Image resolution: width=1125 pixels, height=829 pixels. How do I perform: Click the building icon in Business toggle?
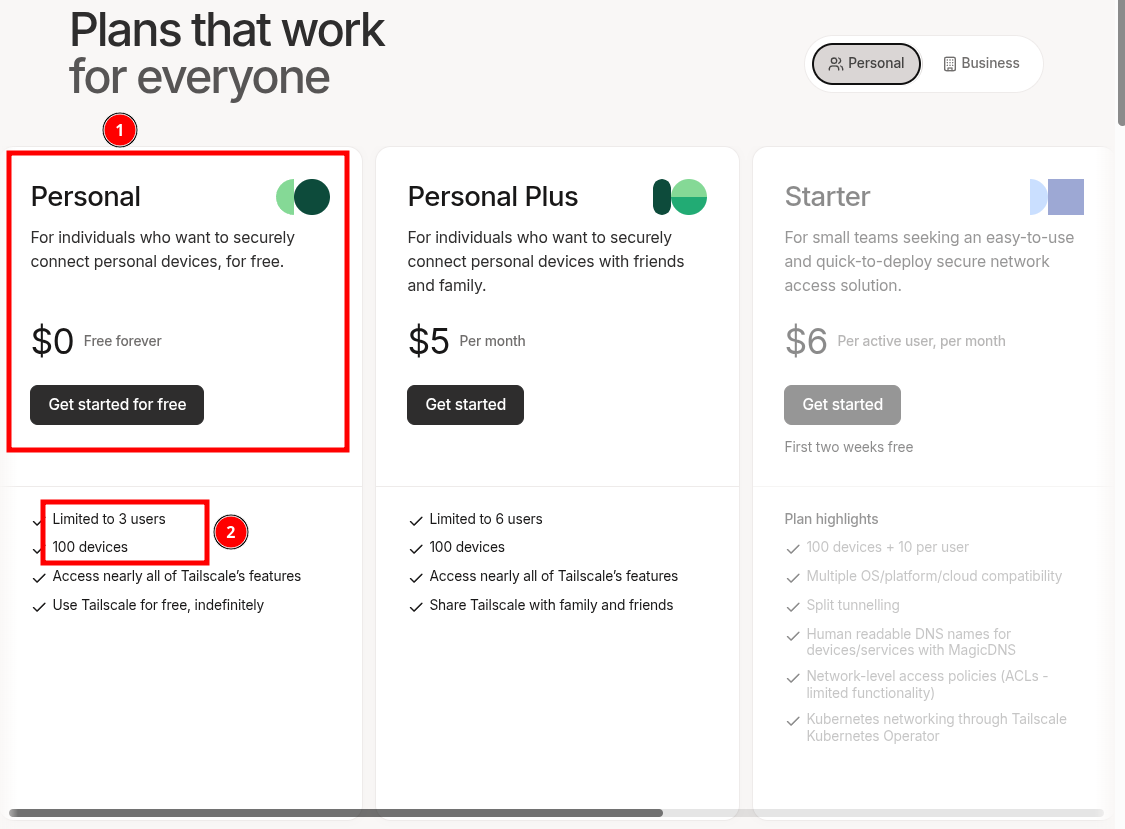tap(950, 64)
